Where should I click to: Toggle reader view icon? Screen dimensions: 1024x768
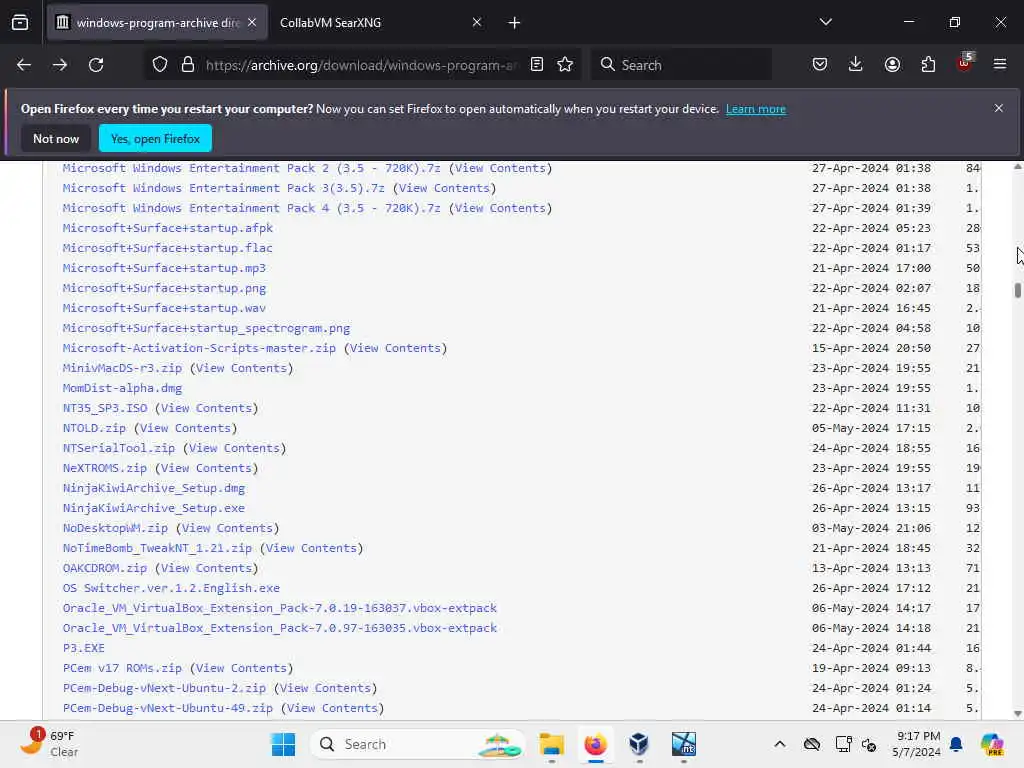tap(537, 65)
